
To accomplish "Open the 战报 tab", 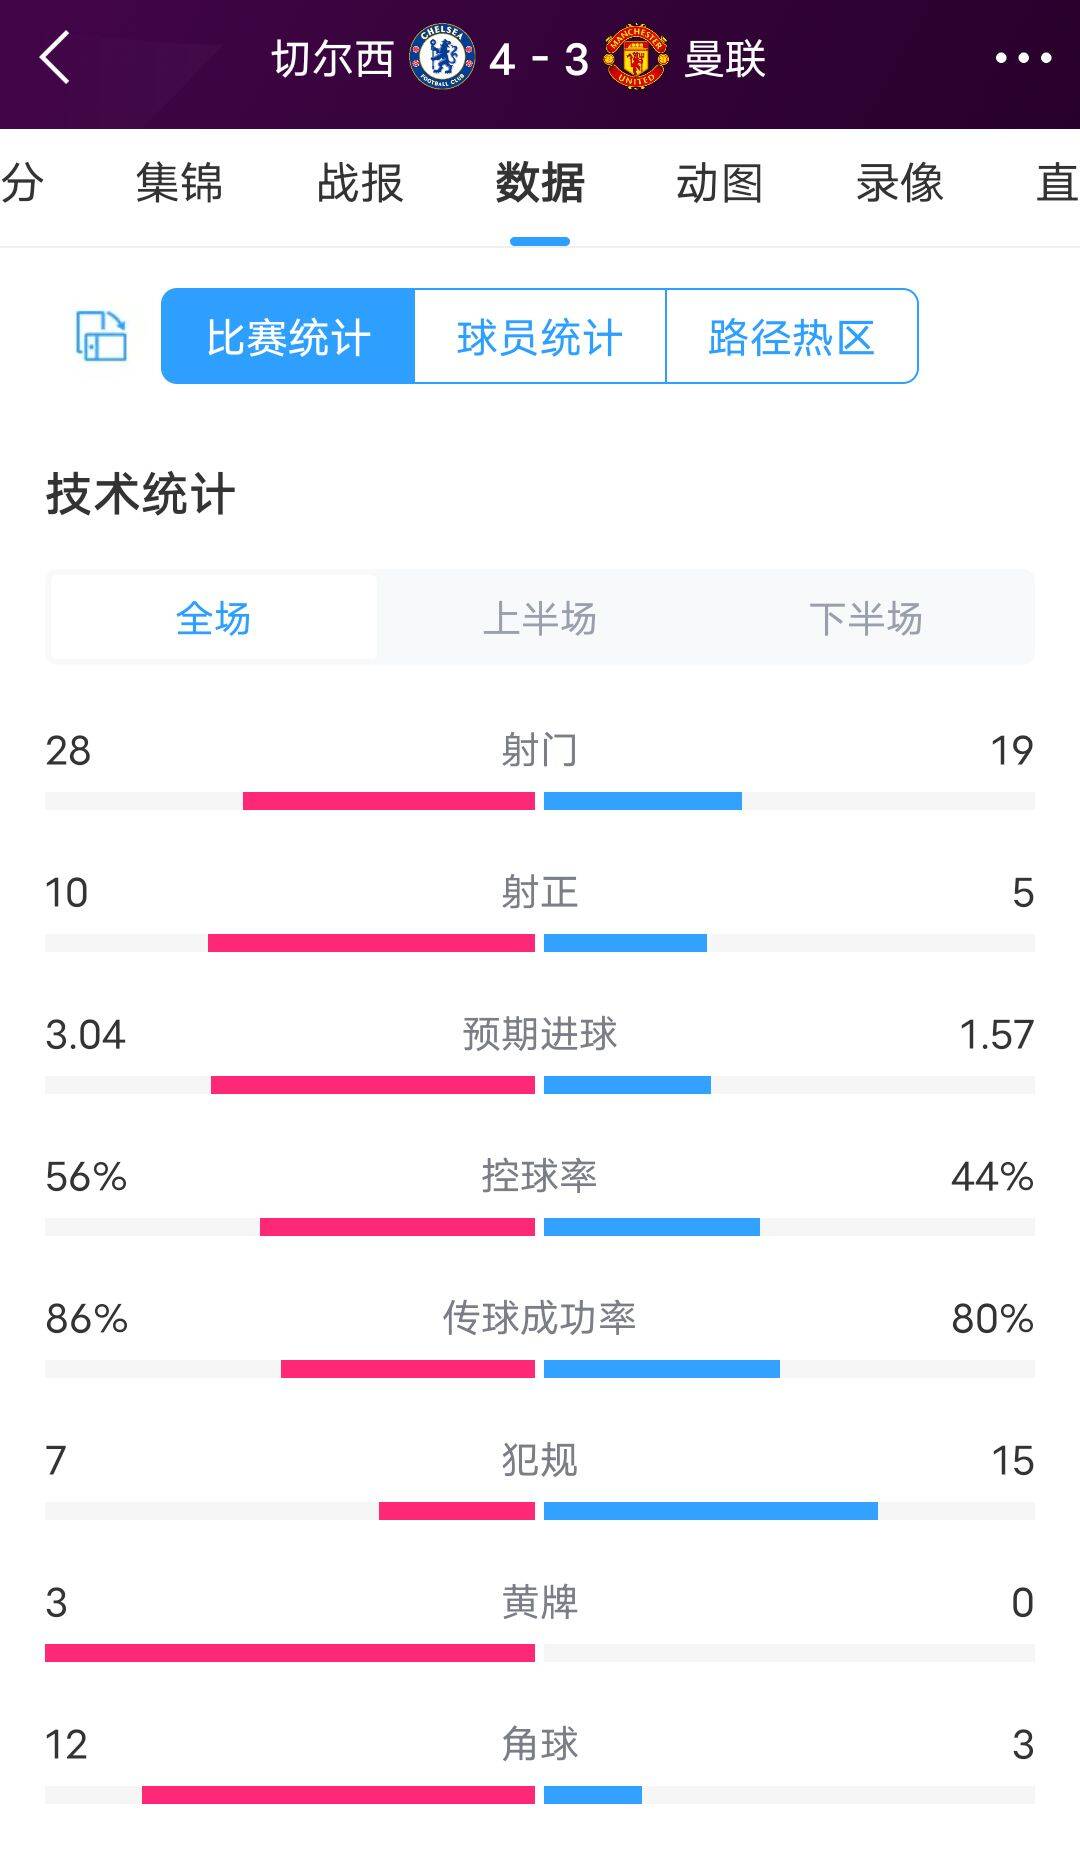I will (x=360, y=184).
